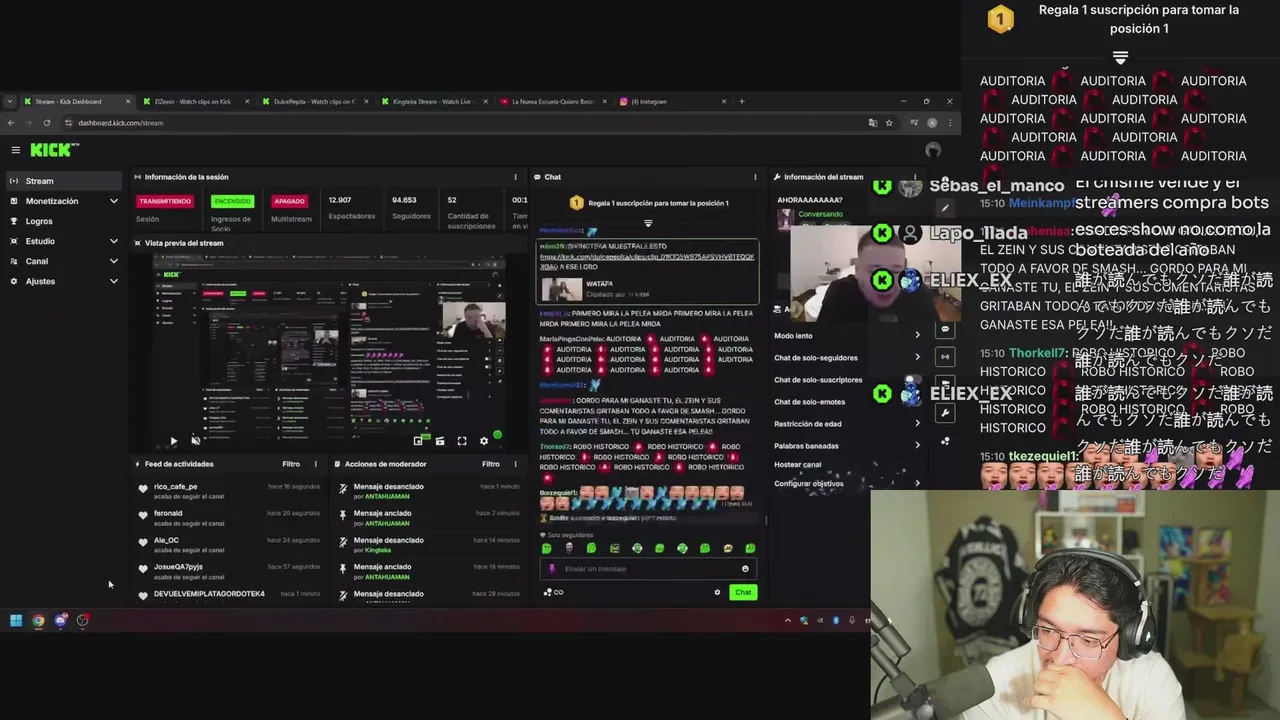Open Acciones de moderador options menu
1280x720 pixels.
[x=515, y=464]
